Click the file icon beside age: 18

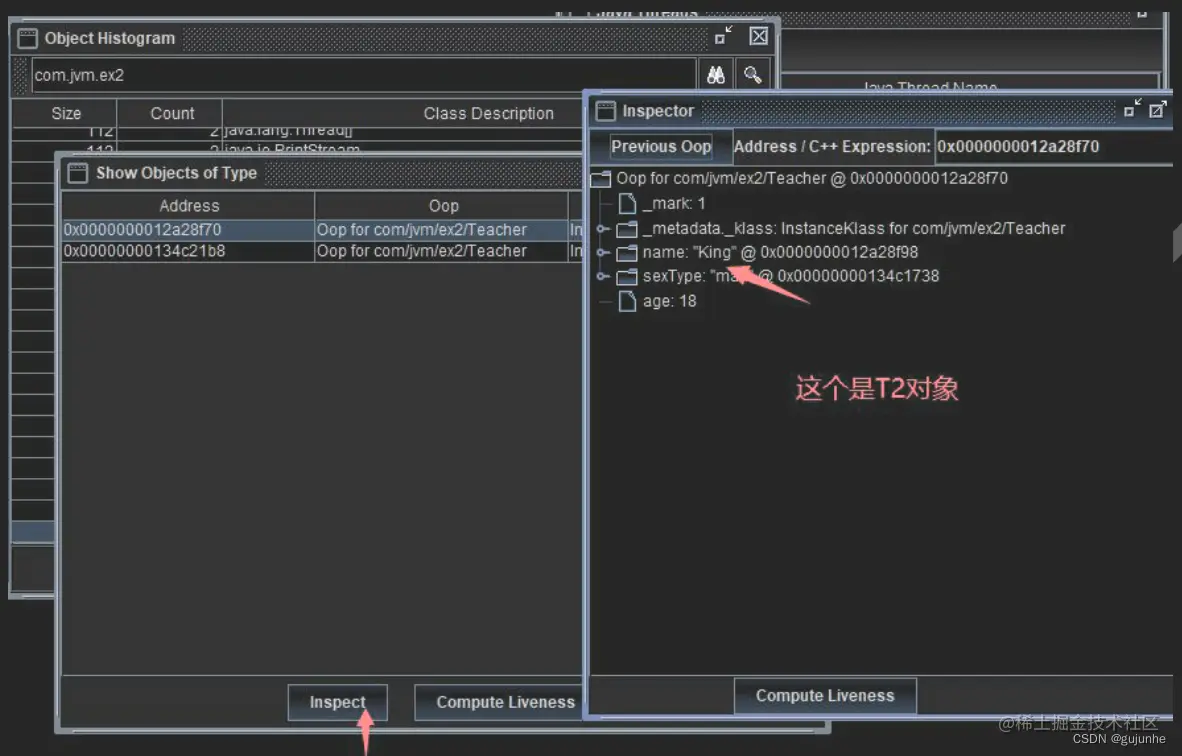(627, 301)
